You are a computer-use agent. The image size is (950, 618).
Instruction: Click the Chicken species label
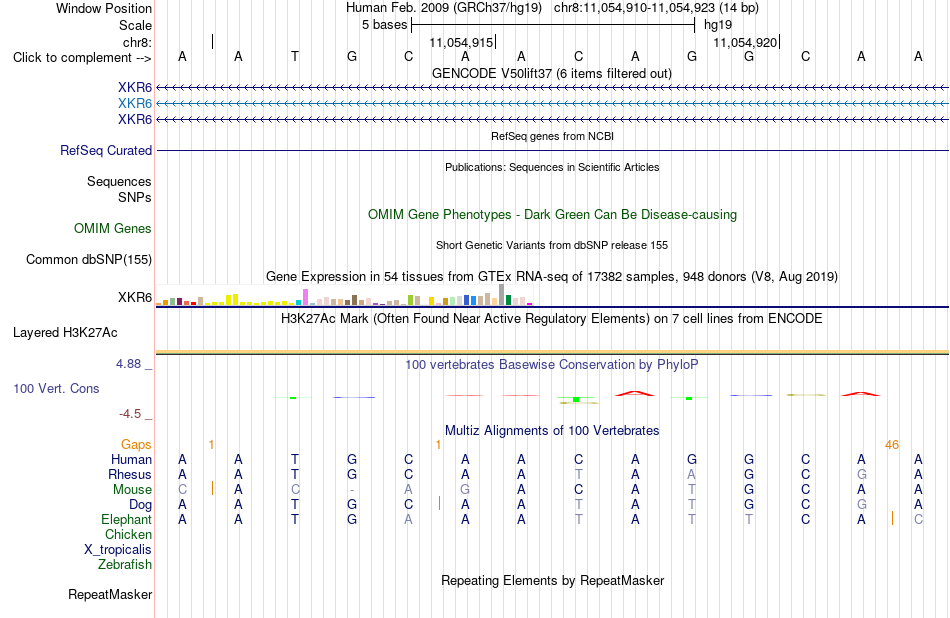(128, 534)
